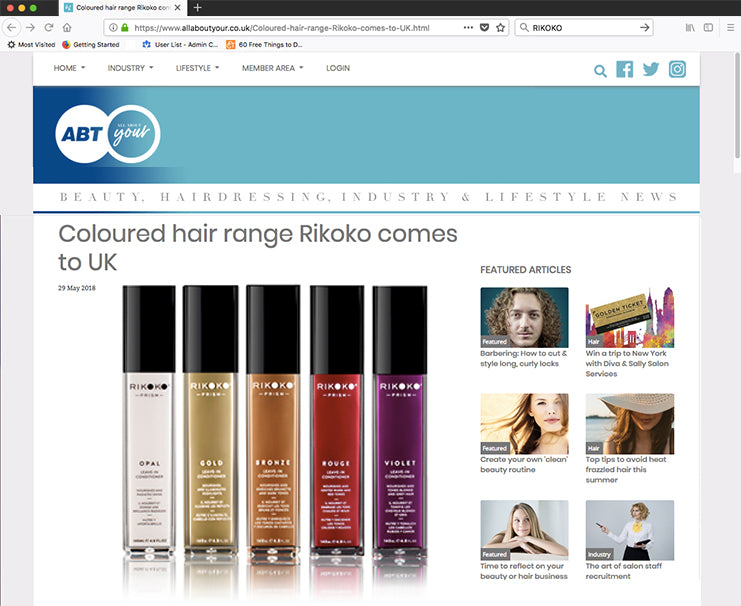Click the Golden Ticket New York thumbnail
This screenshot has height=606, width=741.
(x=629, y=318)
